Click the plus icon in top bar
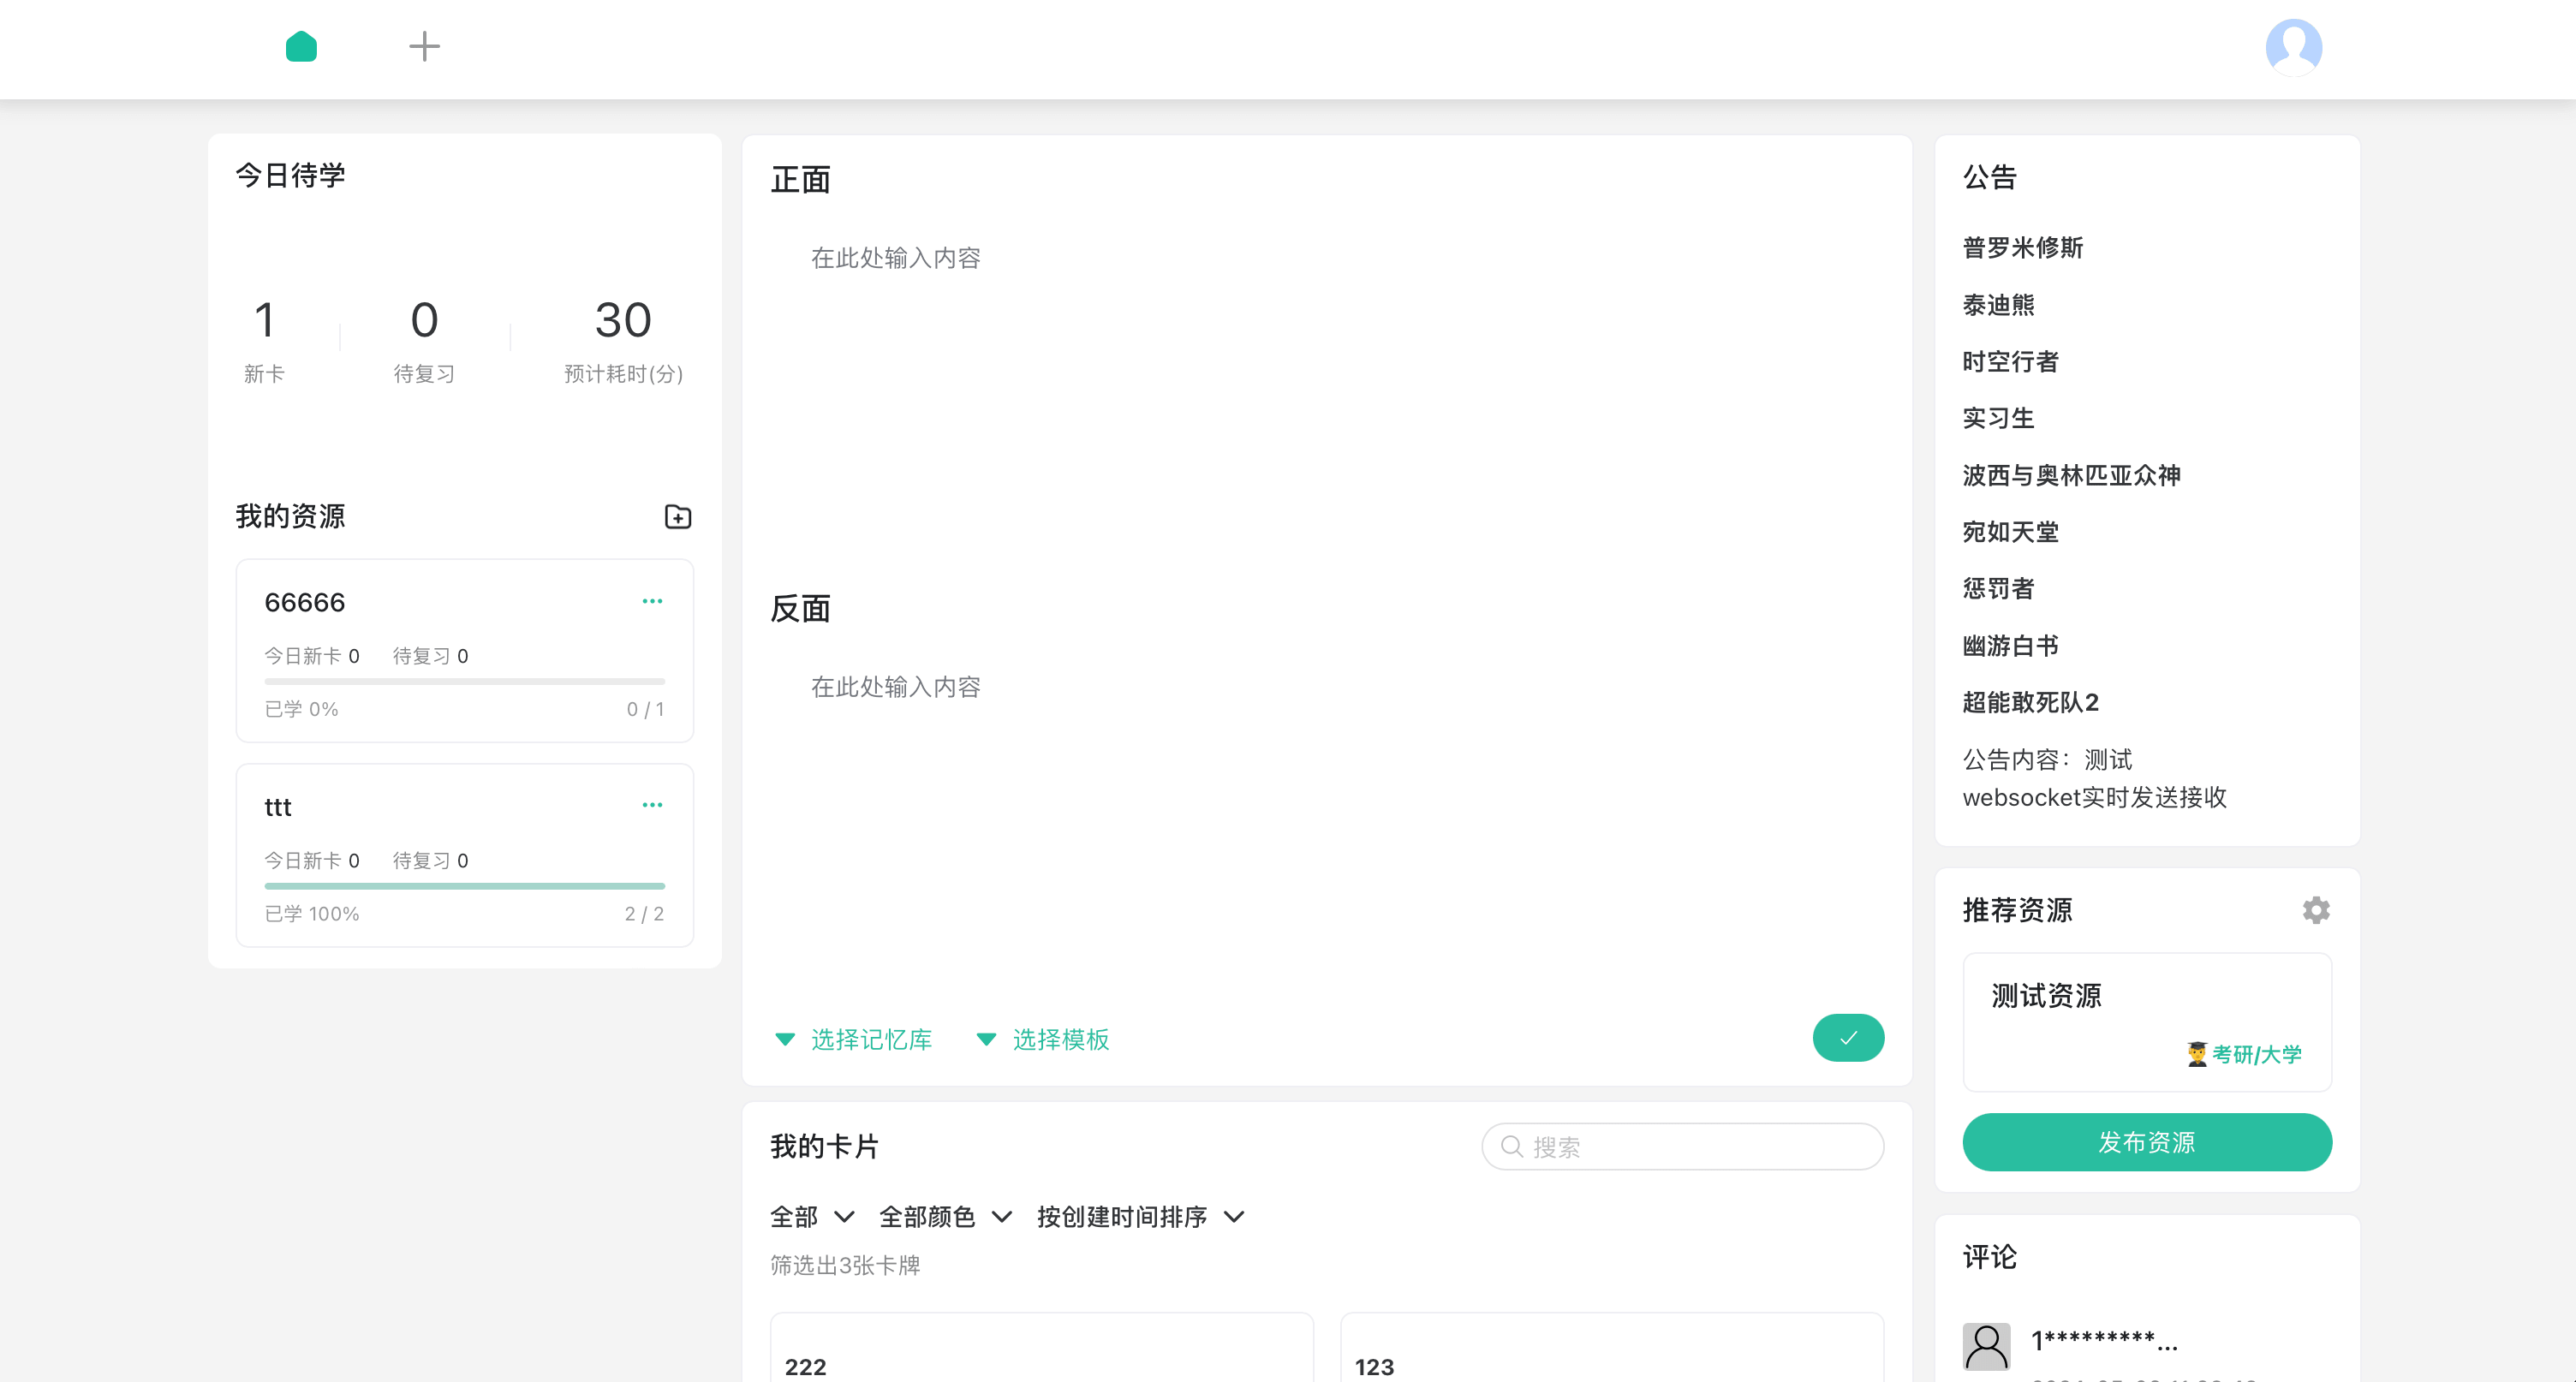Viewport: 2576px width, 1382px height. tap(424, 46)
